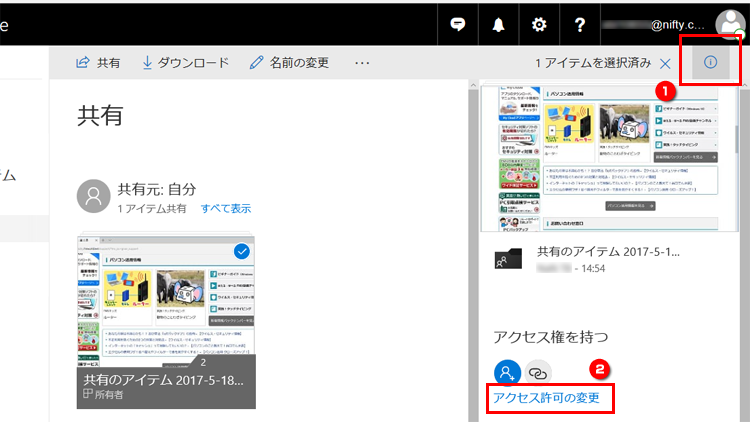Click the link sharing icon

tap(538, 373)
